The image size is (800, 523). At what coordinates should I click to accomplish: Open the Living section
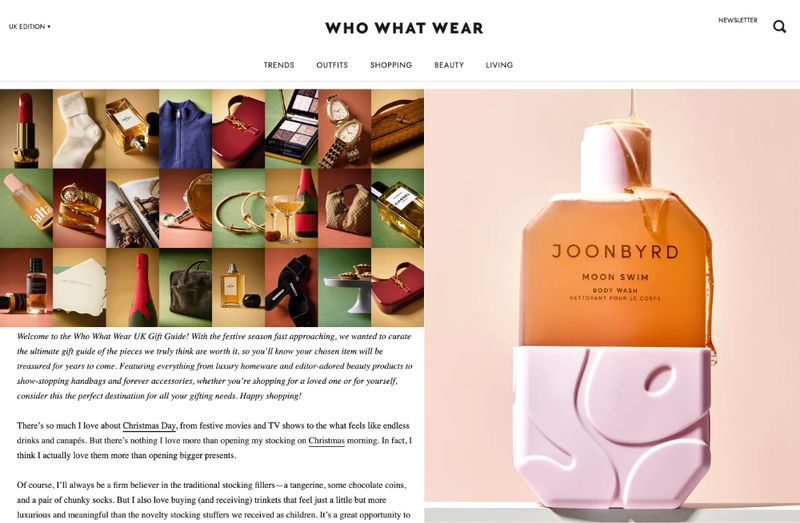[x=499, y=65]
